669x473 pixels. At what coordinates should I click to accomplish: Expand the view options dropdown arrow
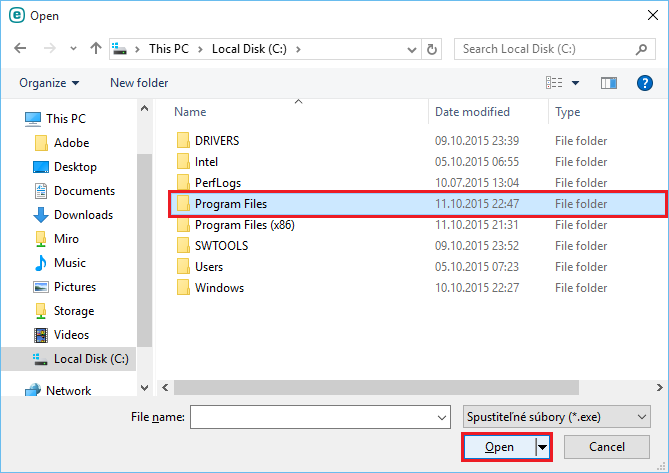click(576, 83)
